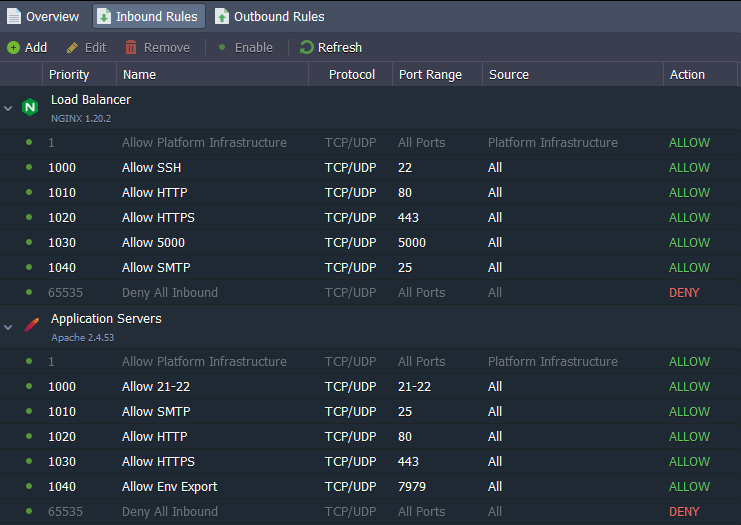Click the Refresh button label
Viewport: 741px width, 525px height.
(340, 47)
